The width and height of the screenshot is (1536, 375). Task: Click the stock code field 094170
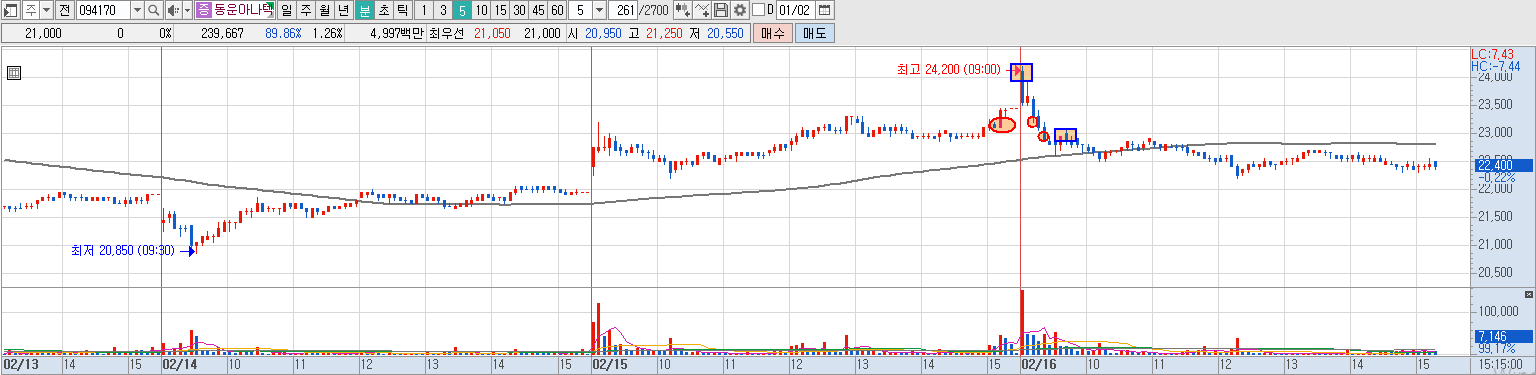click(103, 10)
